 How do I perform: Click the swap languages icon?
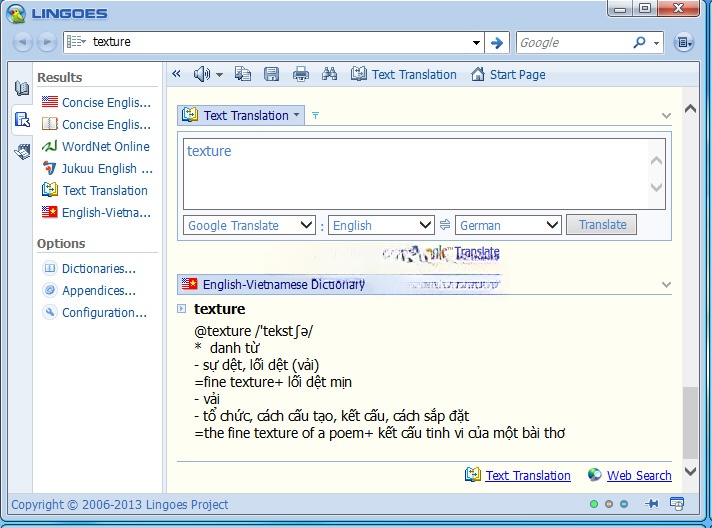[x=445, y=225]
